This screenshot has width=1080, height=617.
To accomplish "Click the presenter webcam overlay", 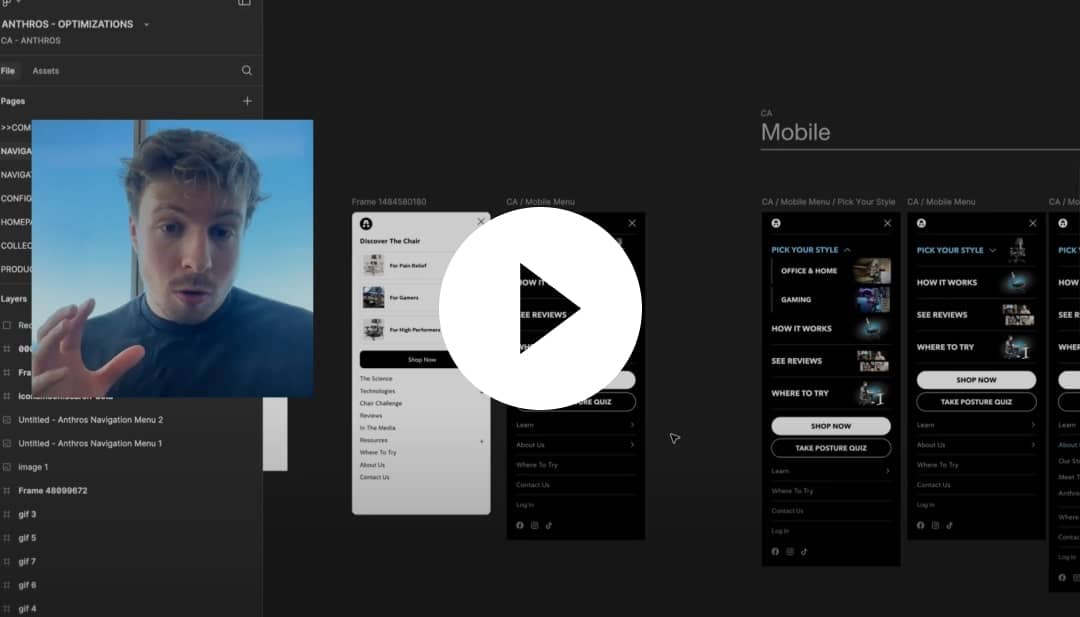I will point(172,258).
